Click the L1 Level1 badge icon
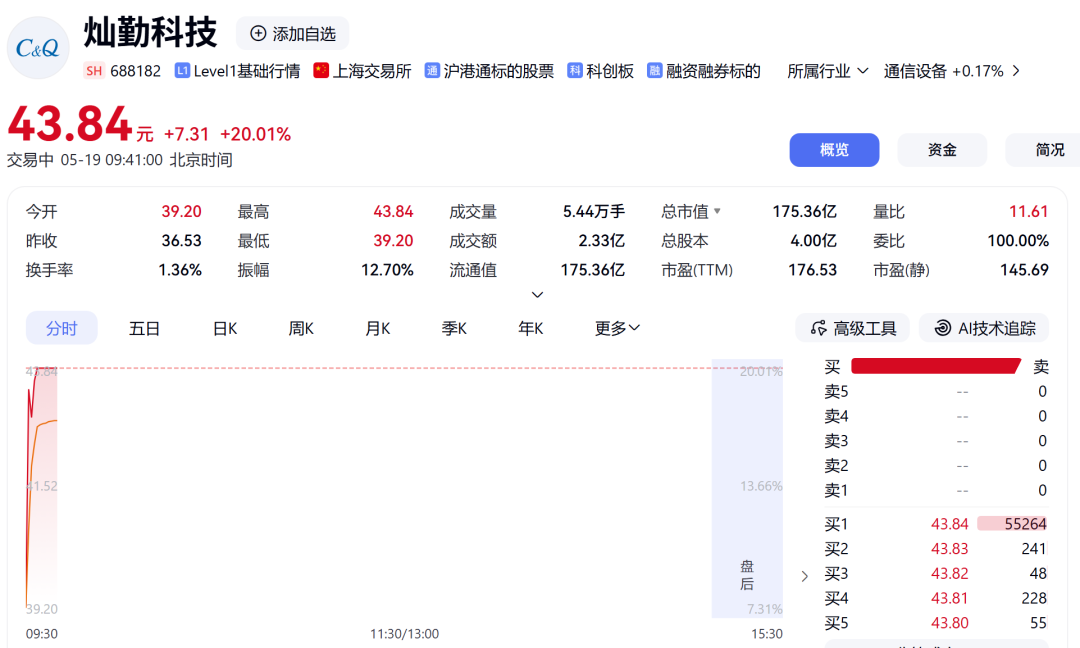Viewport: 1080px width, 648px height. pyautogui.click(x=182, y=71)
